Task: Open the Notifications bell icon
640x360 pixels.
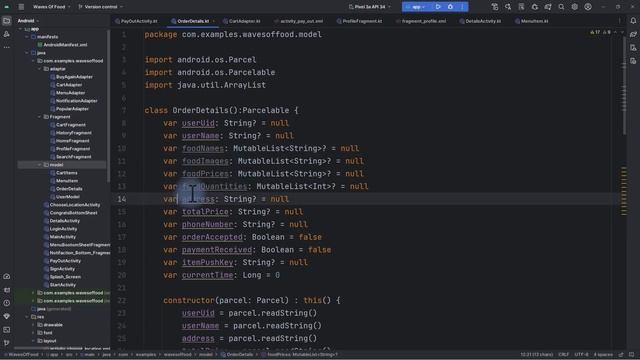Action: [x=633, y=21]
